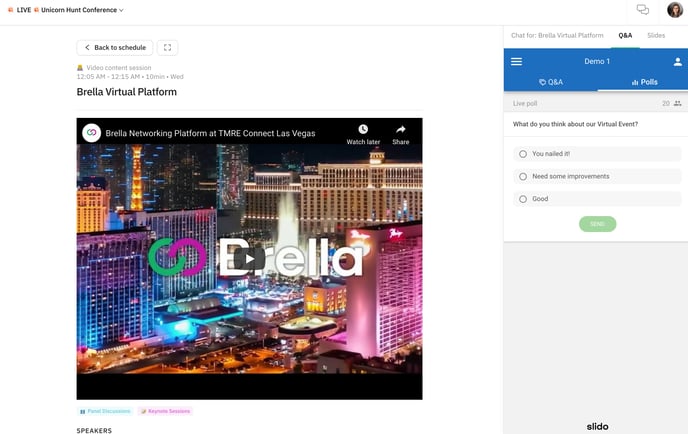Click the Demo 1 event title
The height and width of the screenshot is (434, 688).
point(597,61)
